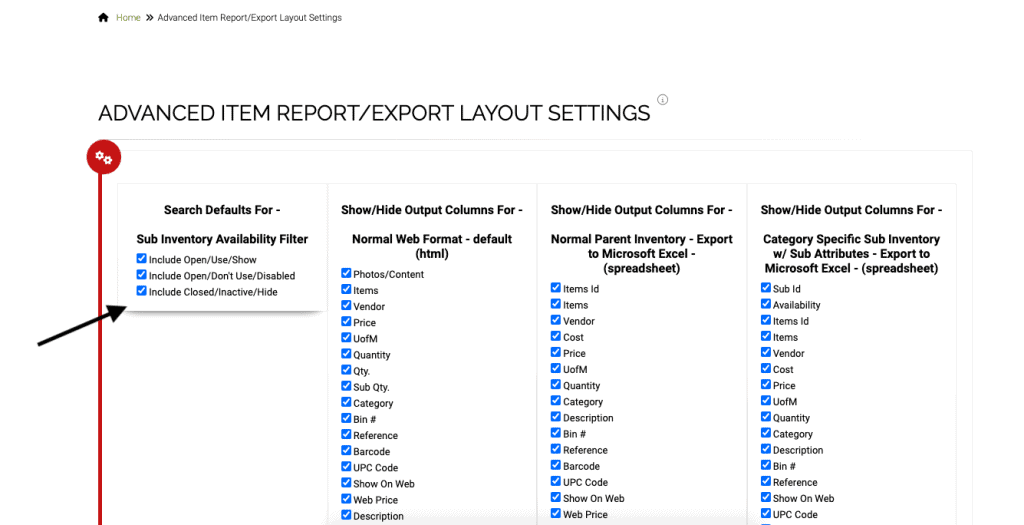Toggle Bin # in Normal Web Format list
Image resolution: width=1024 pixels, height=525 pixels.
(x=346, y=418)
